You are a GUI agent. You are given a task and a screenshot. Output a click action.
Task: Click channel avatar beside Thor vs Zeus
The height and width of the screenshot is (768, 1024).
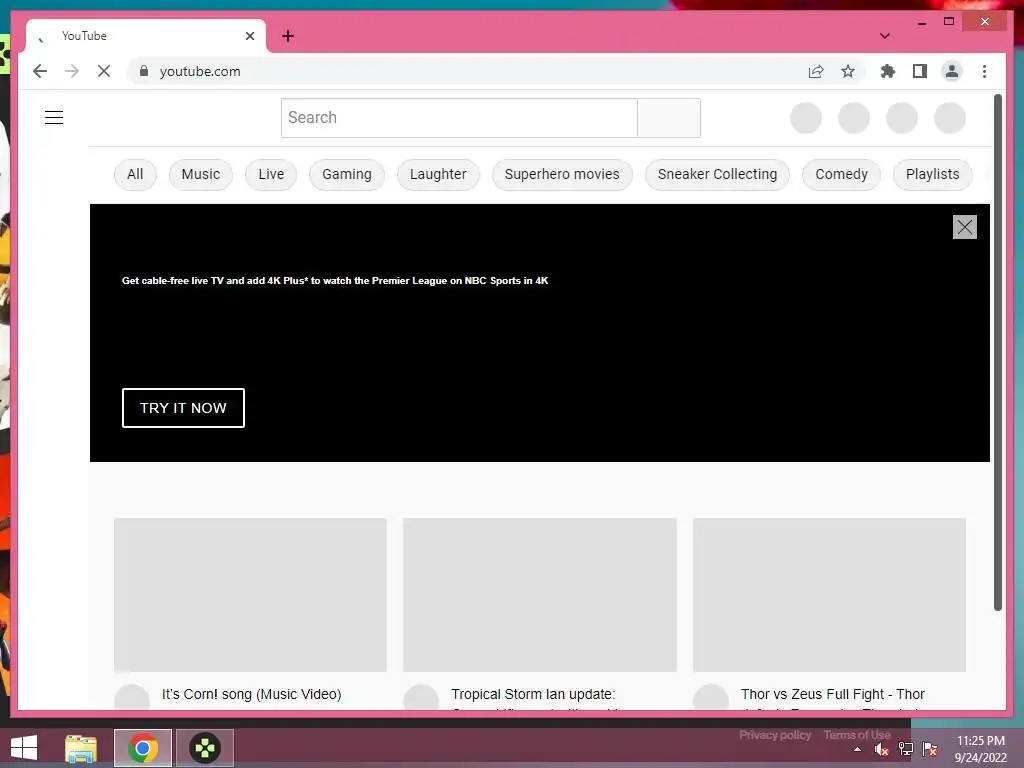(711, 697)
